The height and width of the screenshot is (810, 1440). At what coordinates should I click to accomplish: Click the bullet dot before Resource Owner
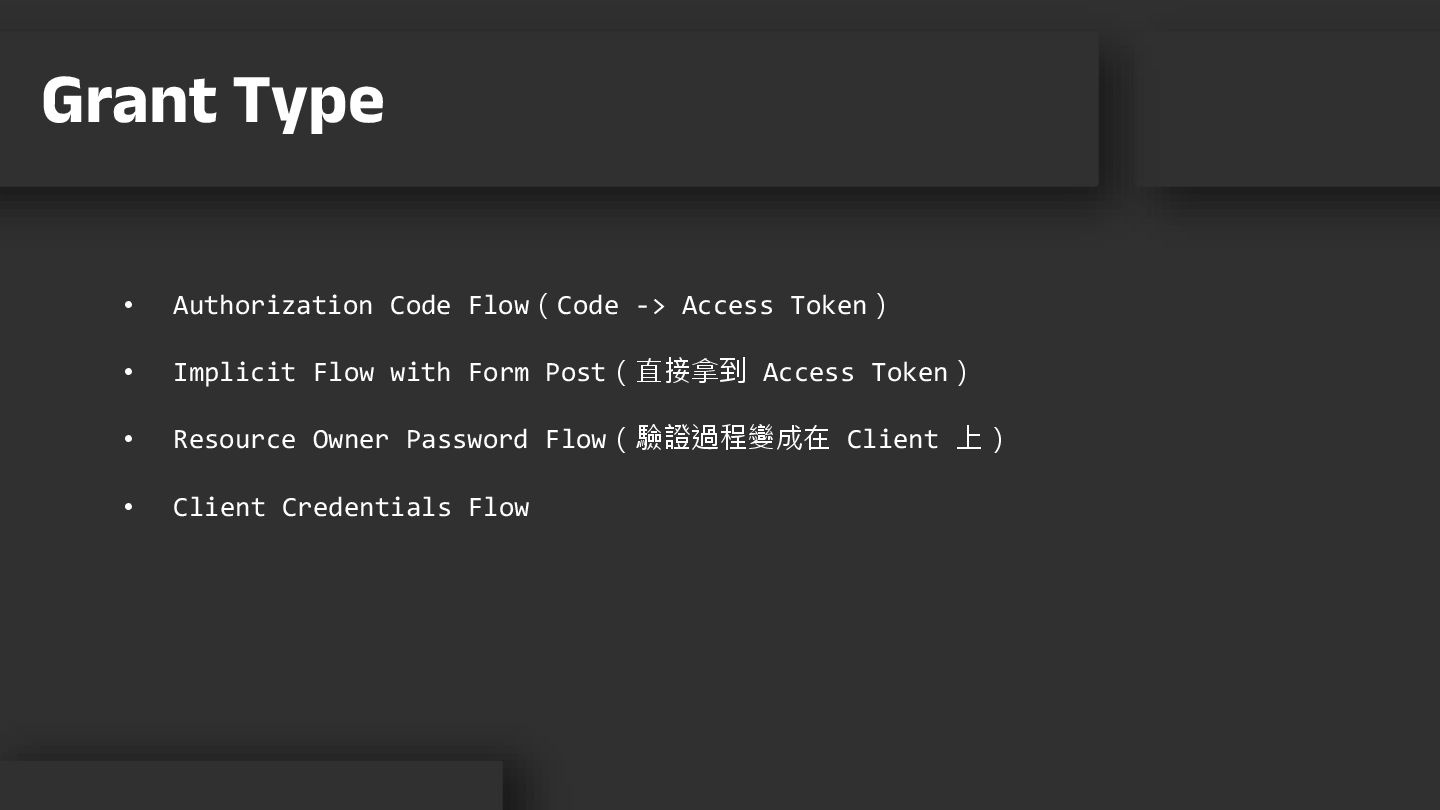(128, 439)
